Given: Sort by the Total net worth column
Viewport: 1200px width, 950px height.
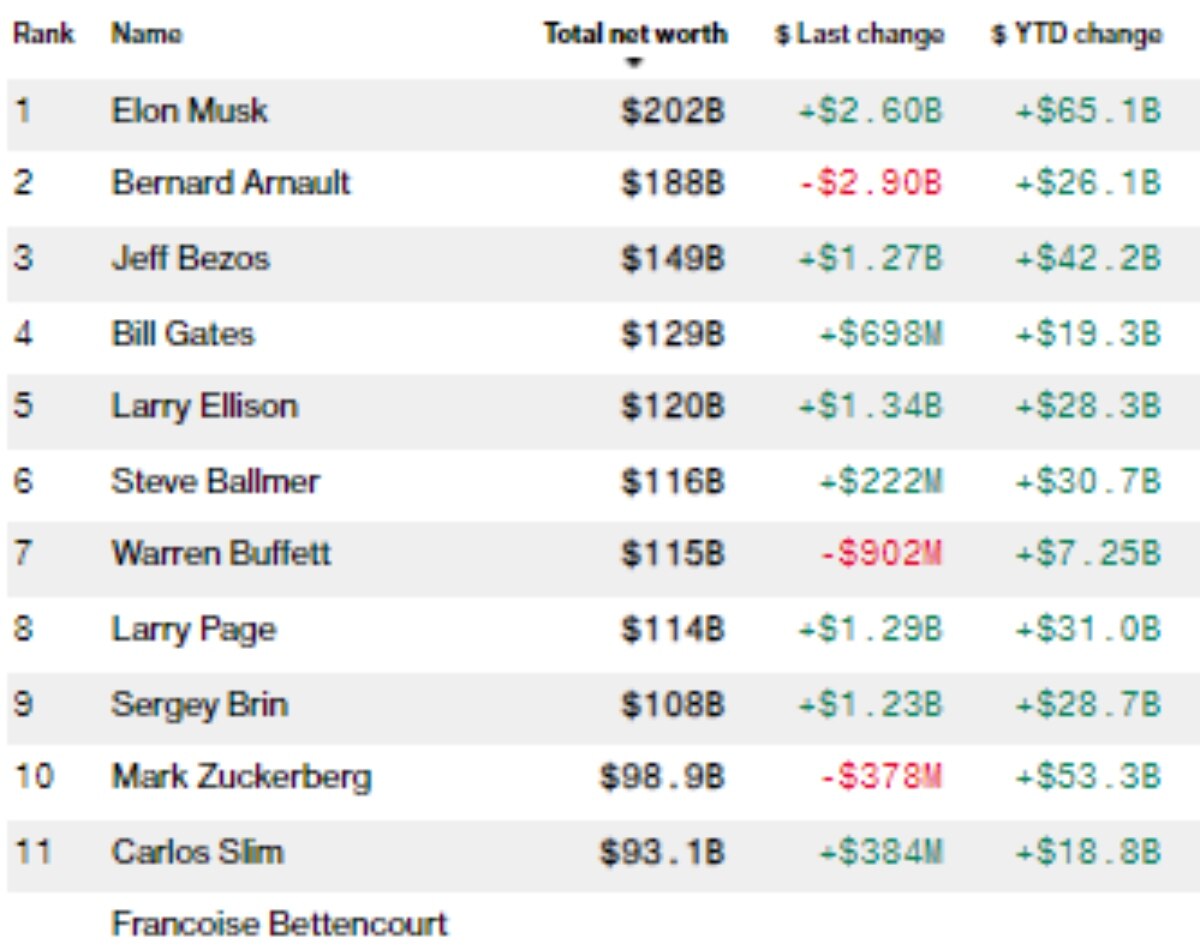Looking at the screenshot, I should (635, 34).
